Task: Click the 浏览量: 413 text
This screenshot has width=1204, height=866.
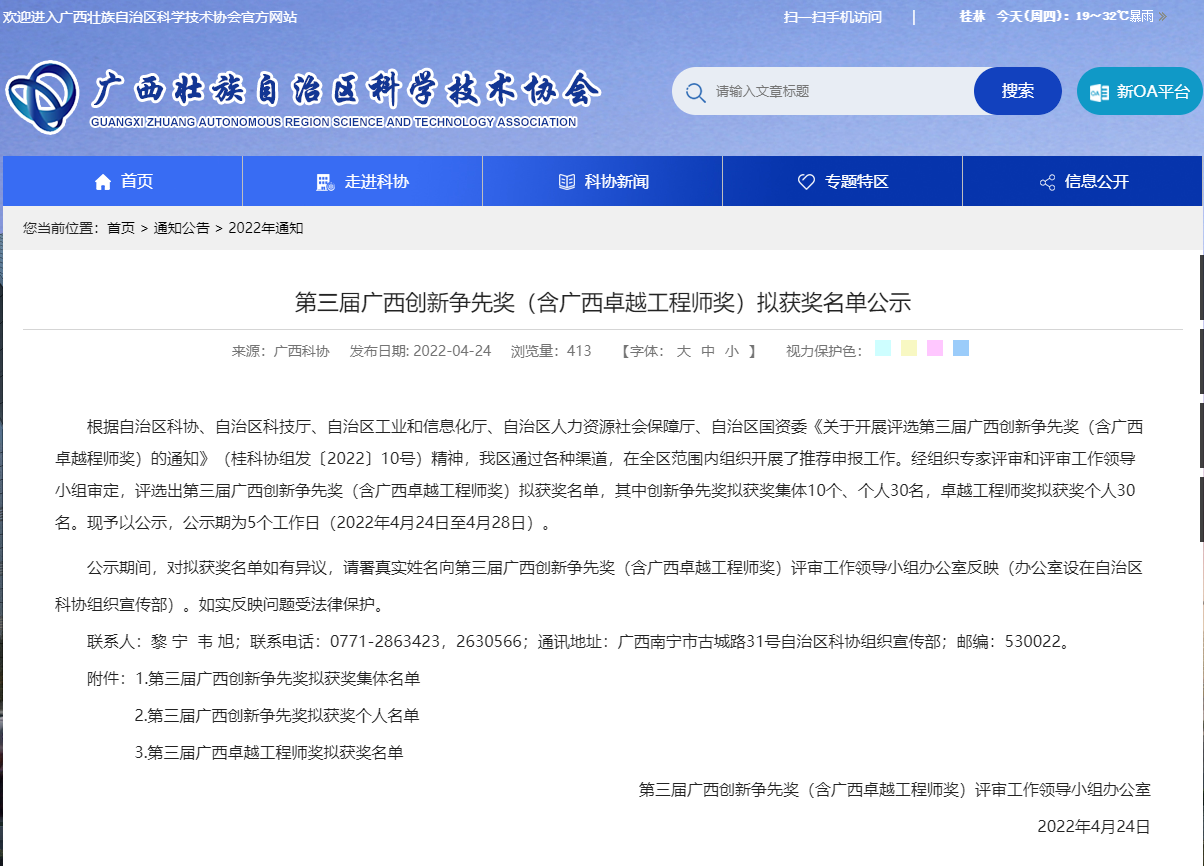Action: coord(551,351)
